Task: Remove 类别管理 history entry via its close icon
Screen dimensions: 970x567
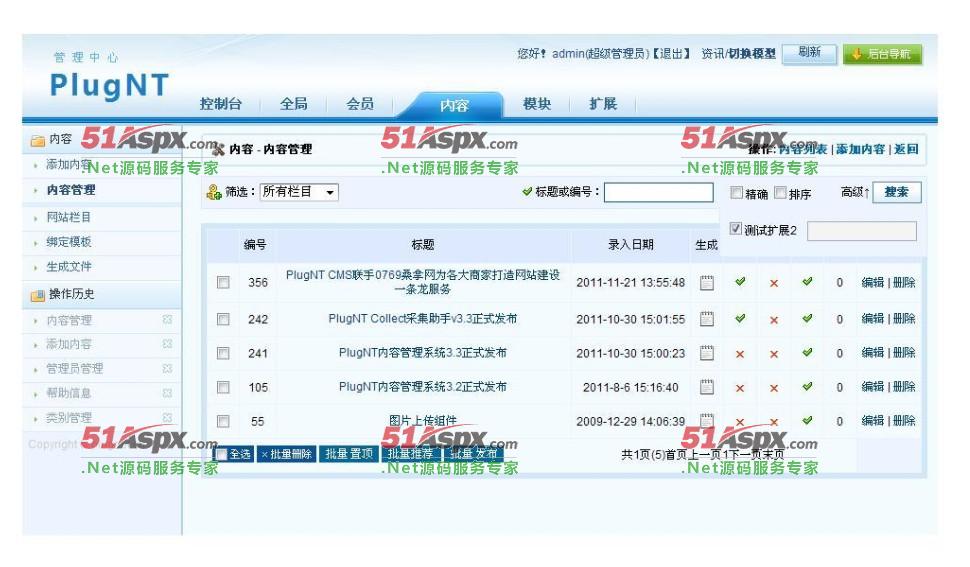Action: 167,418
